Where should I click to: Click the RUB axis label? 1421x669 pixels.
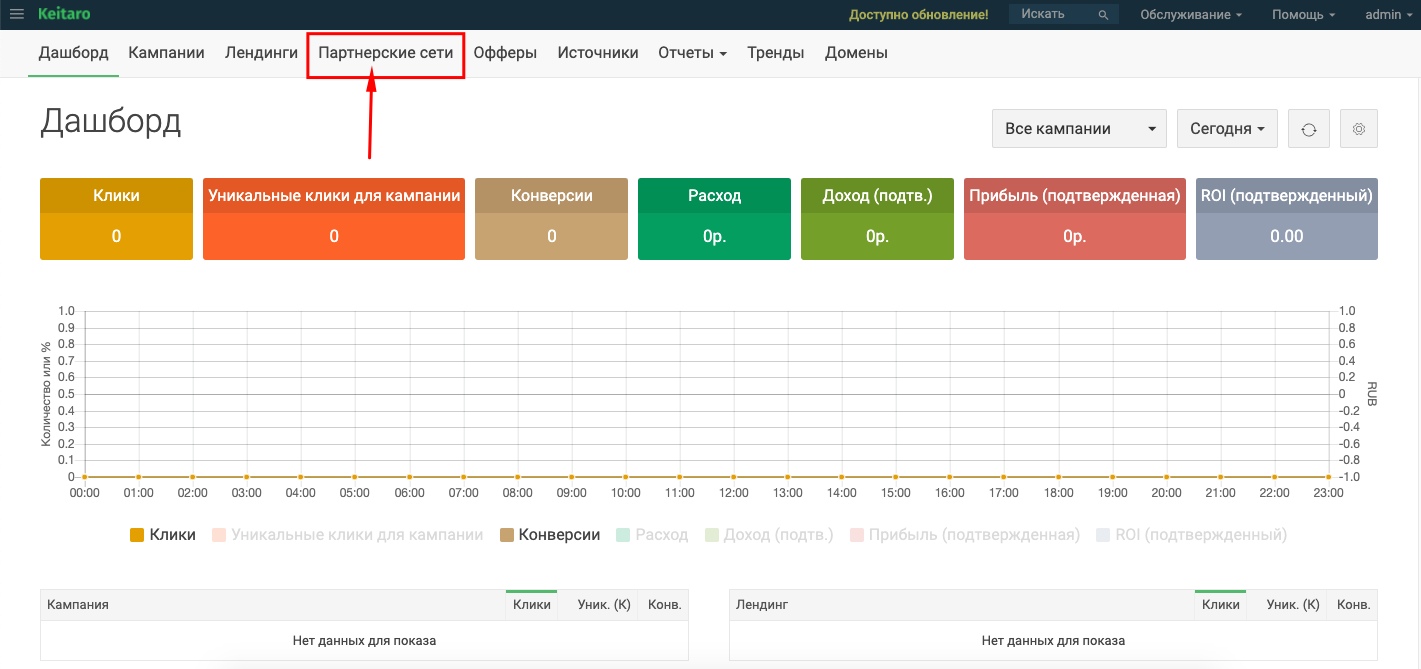click(1372, 393)
